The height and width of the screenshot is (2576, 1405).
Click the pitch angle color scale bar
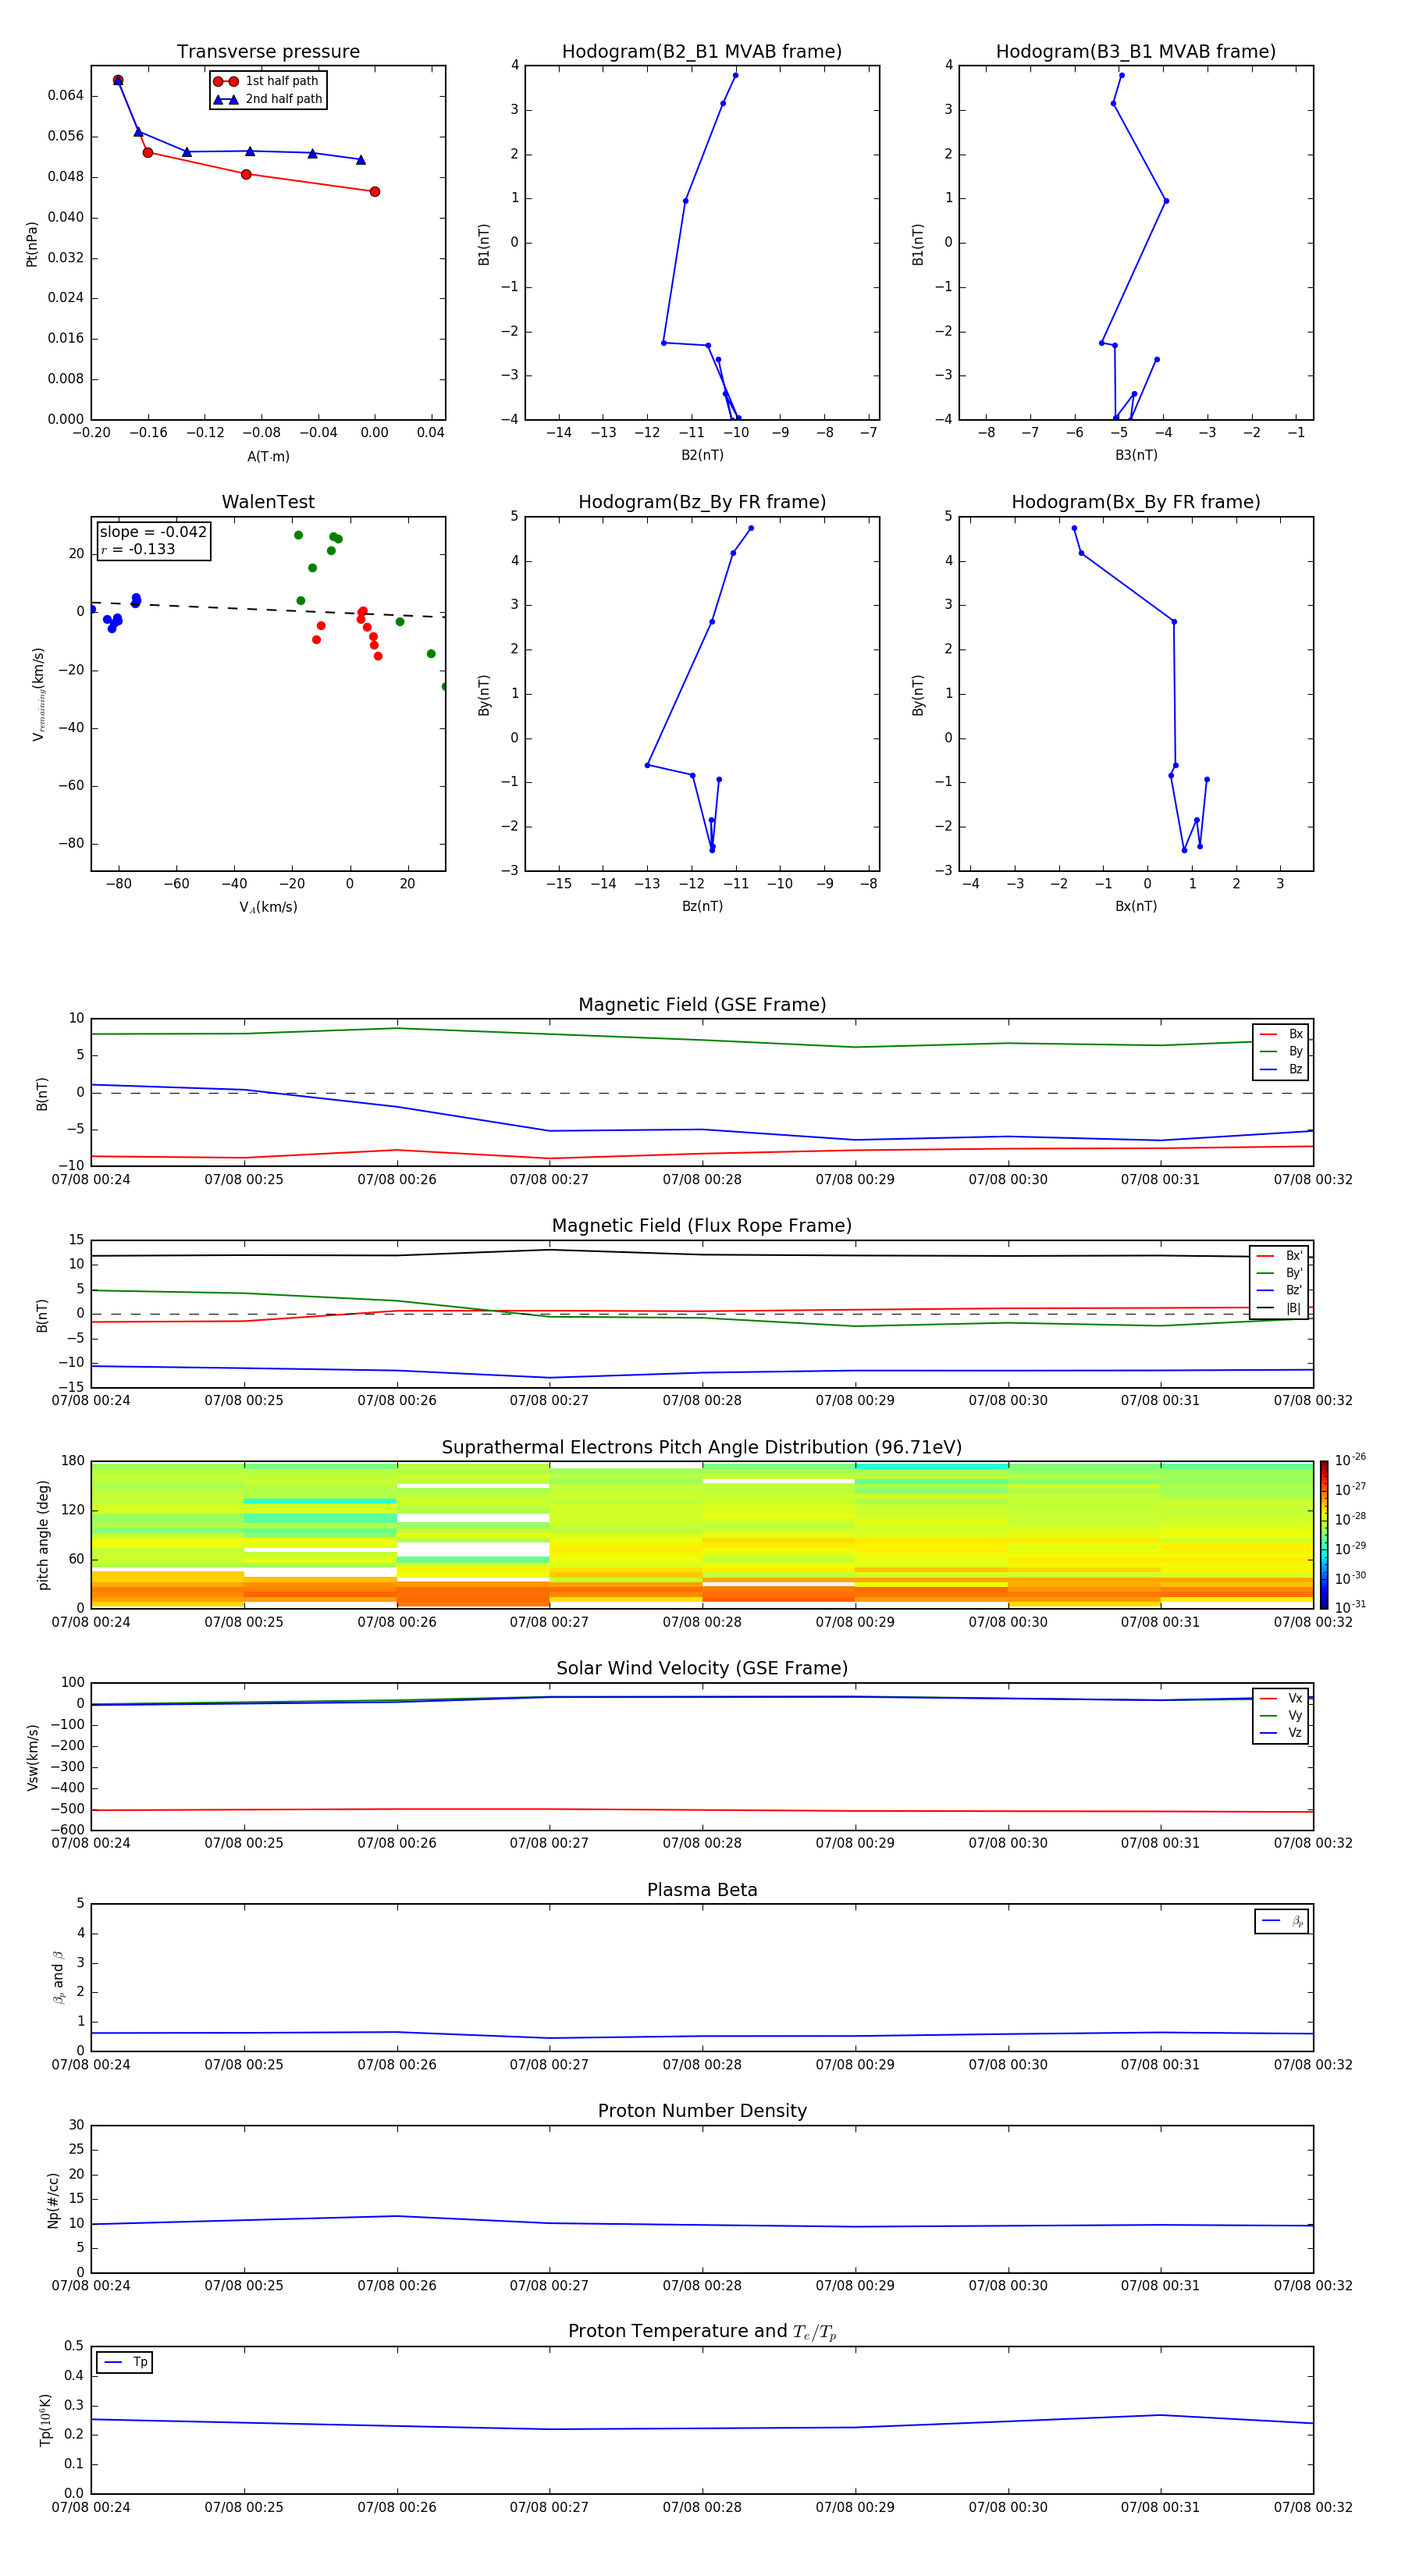pos(1324,1535)
